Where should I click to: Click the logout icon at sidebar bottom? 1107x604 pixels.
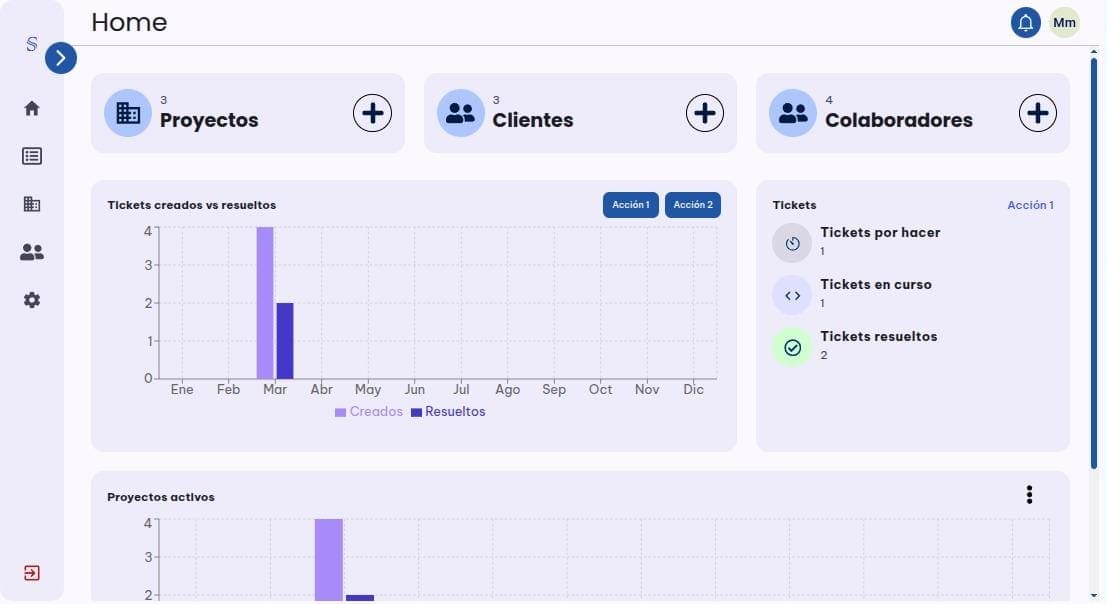tap(32, 573)
